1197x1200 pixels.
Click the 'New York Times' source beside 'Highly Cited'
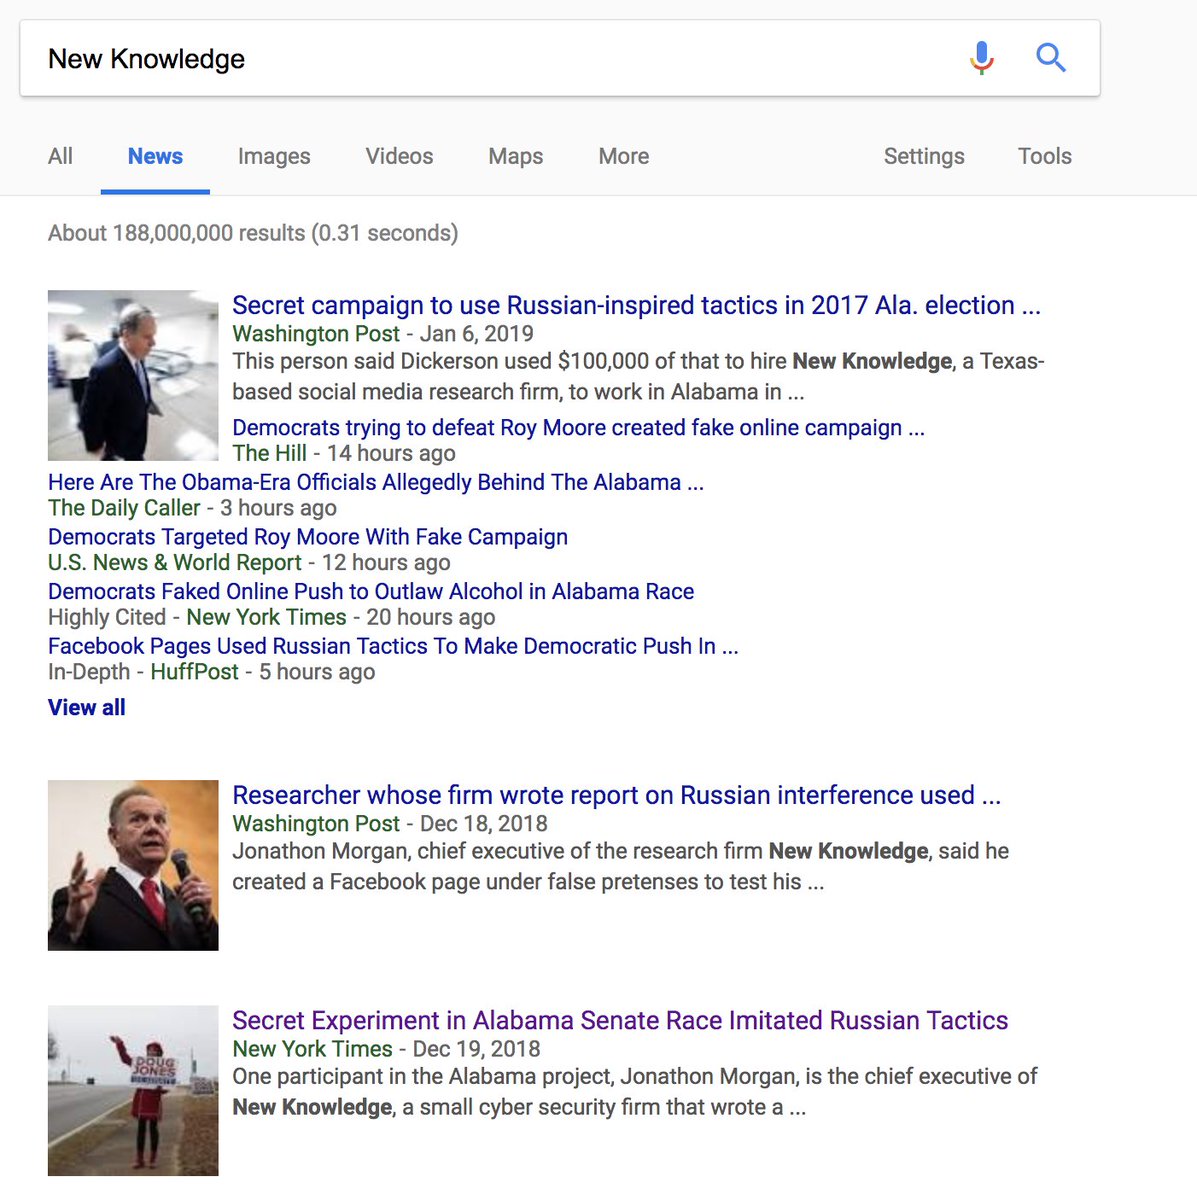(267, 617)
